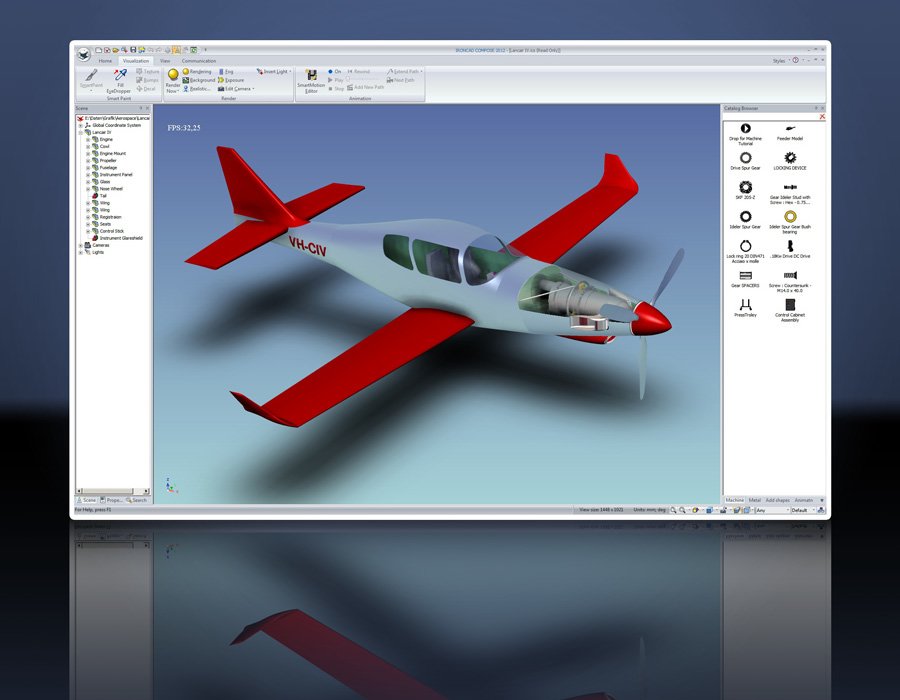The height and width of the screenshot is (700, 900).
Task: Switch to the View ribbon tab
Action: [165, 61]
